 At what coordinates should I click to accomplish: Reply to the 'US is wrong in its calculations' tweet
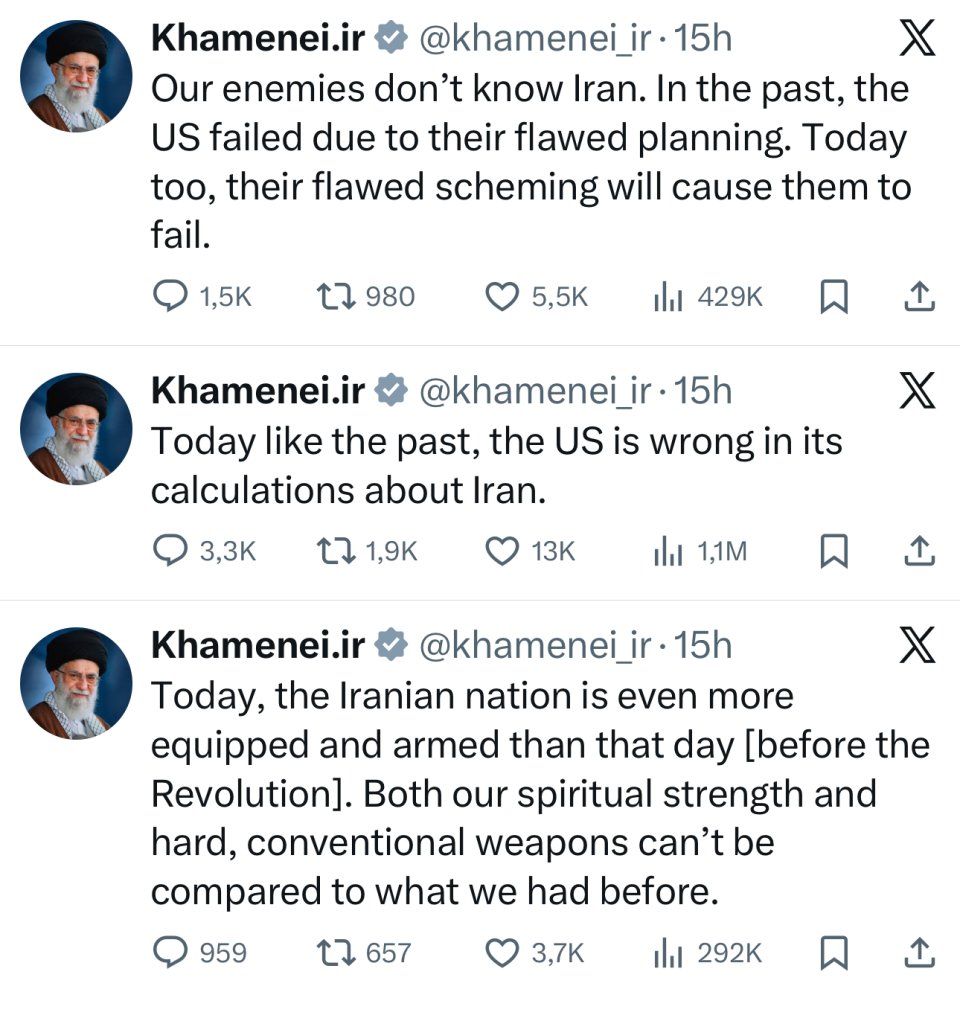pos(171,551)
